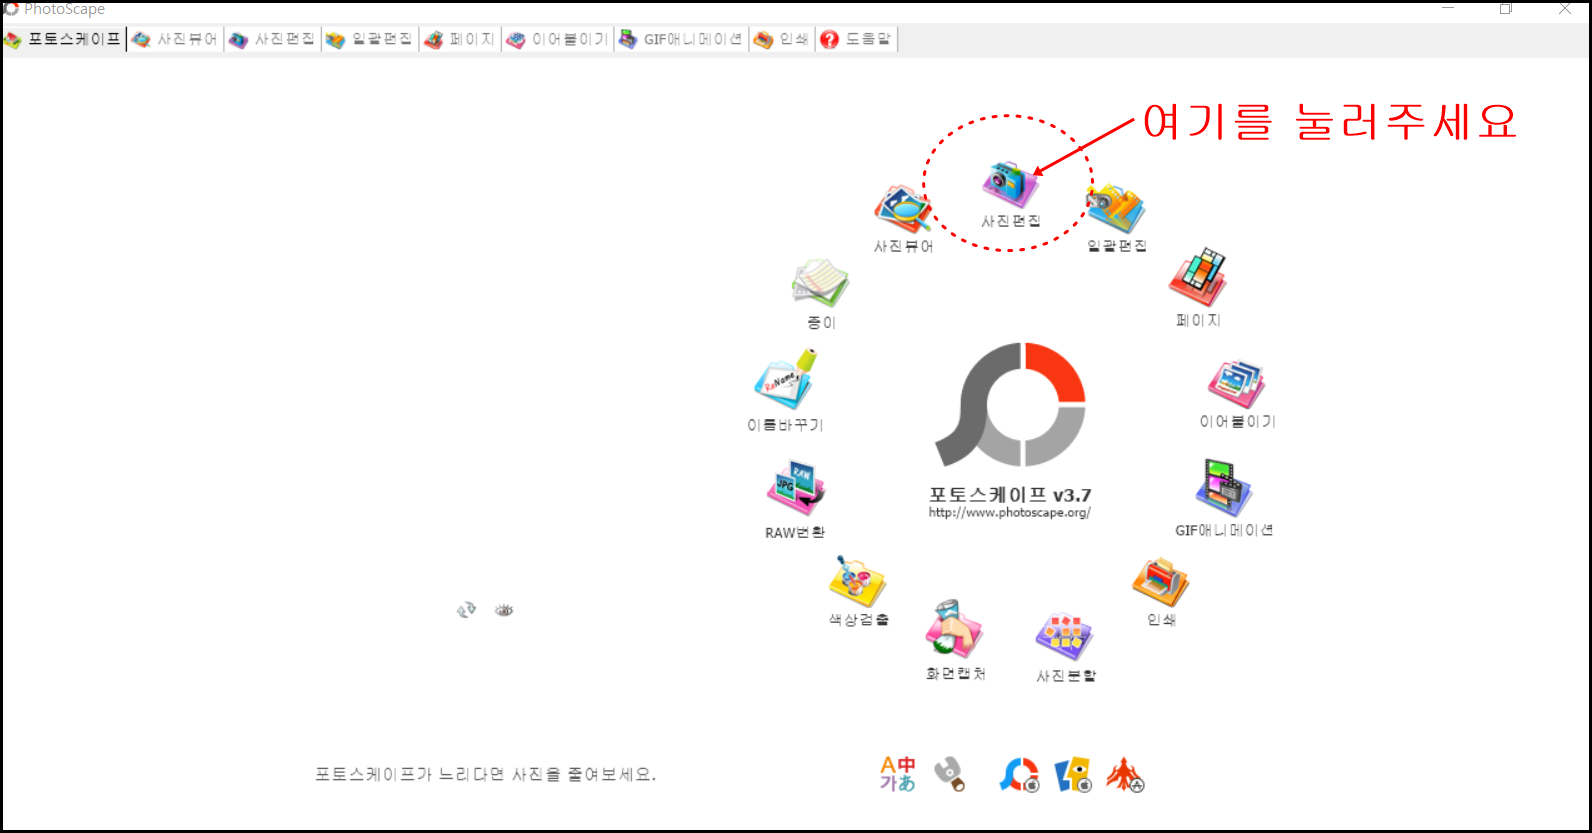Switch to GIF애니메이션 tab in top bar

(x=681, y=39)
